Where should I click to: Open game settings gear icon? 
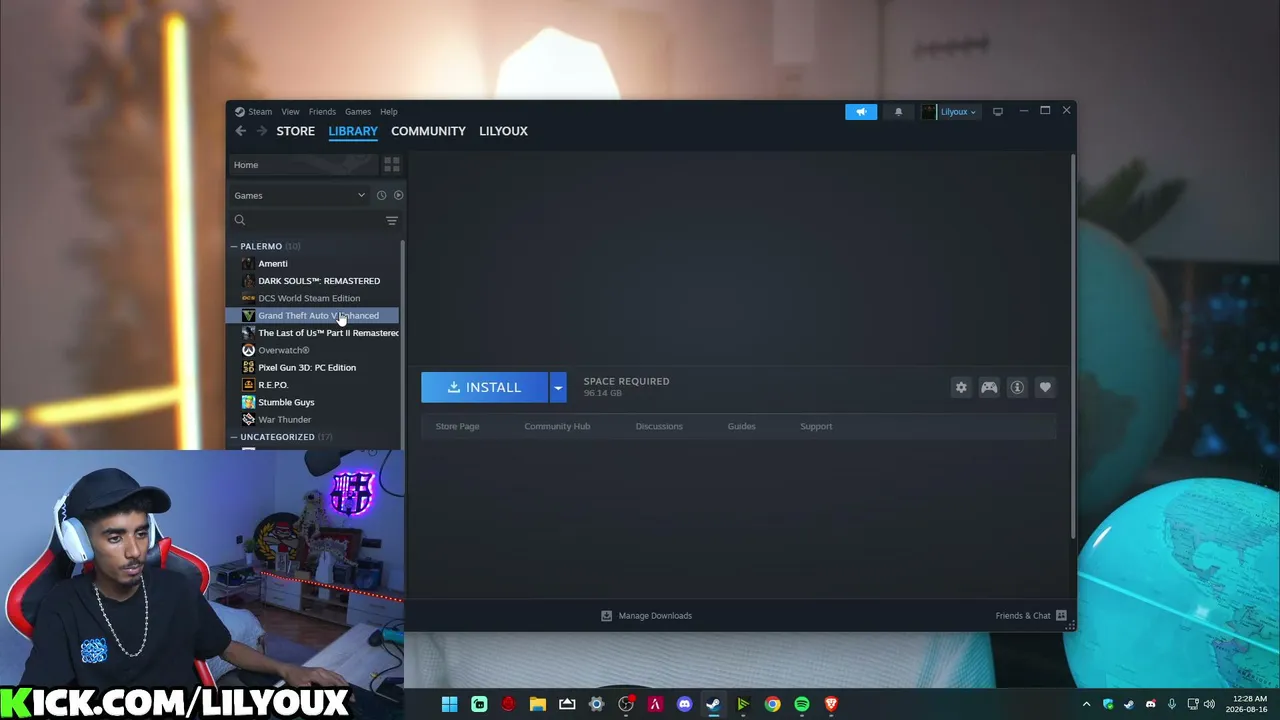click(x=961, y=387)
